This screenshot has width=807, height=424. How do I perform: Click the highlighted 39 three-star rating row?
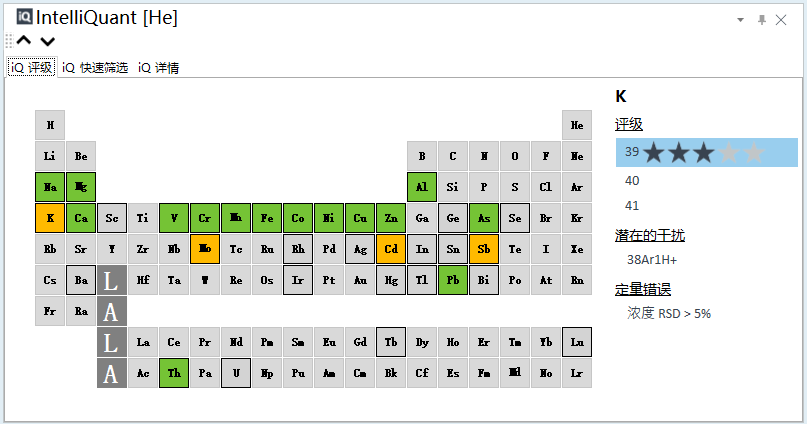click(707, 152)
